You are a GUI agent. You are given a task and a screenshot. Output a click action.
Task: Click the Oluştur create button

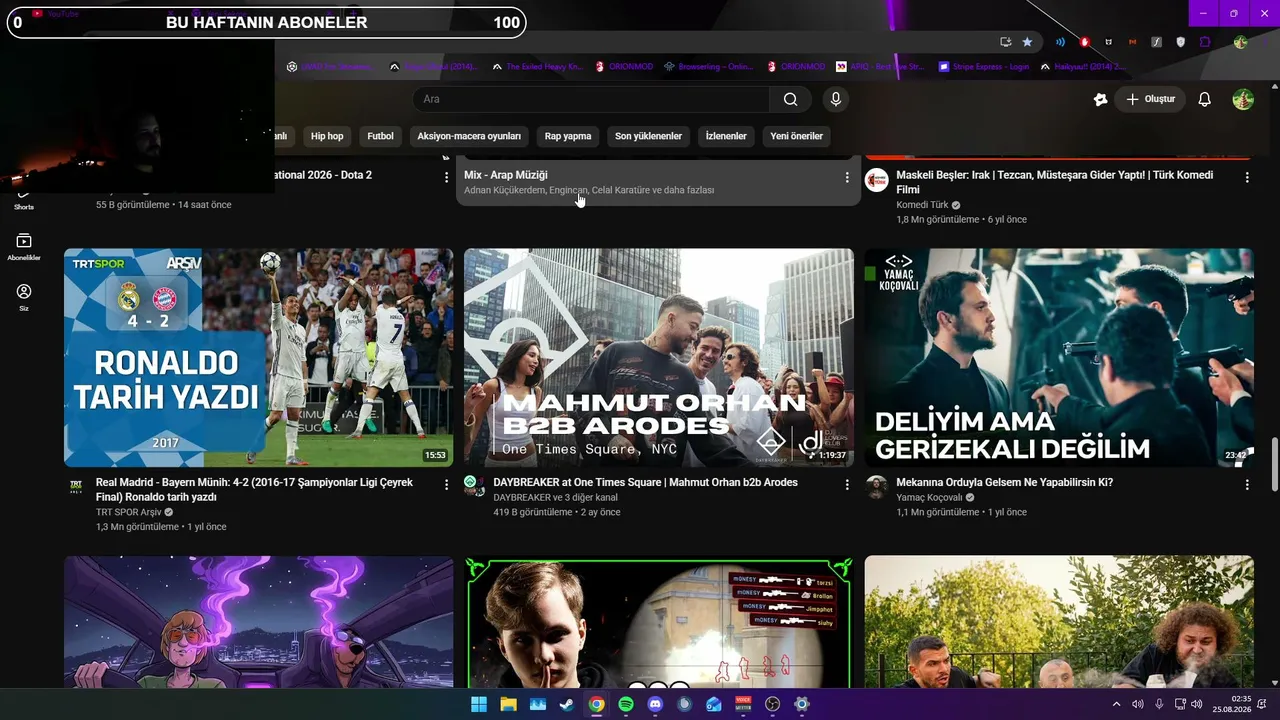[1151, 99]
